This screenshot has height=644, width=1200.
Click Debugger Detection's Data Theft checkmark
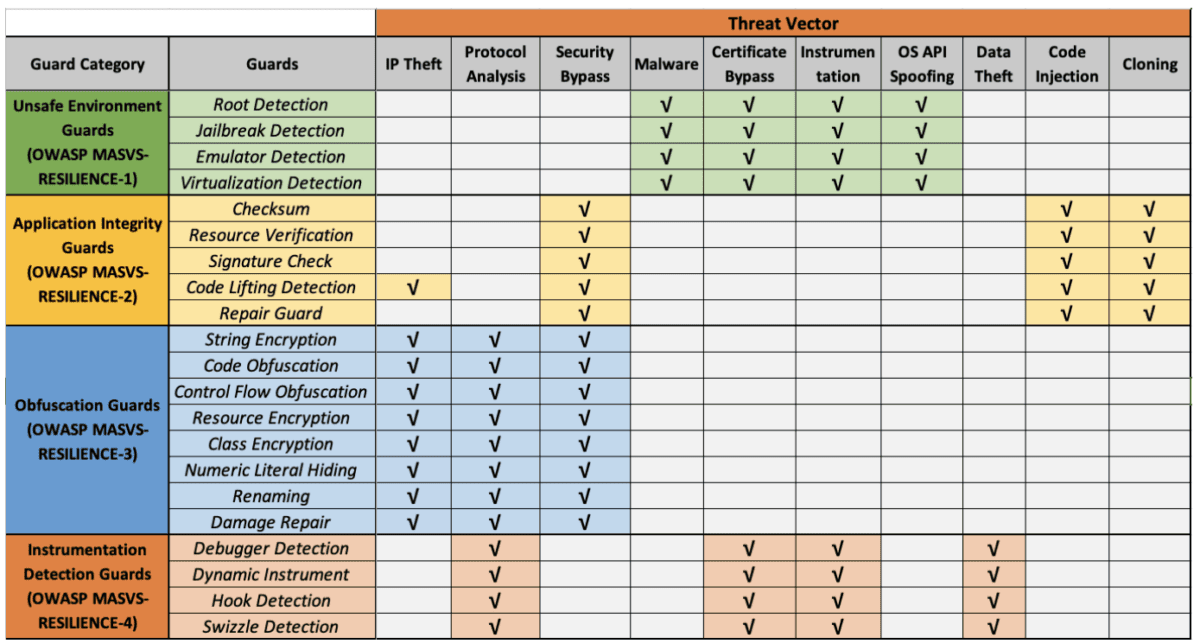coord(993,549)
